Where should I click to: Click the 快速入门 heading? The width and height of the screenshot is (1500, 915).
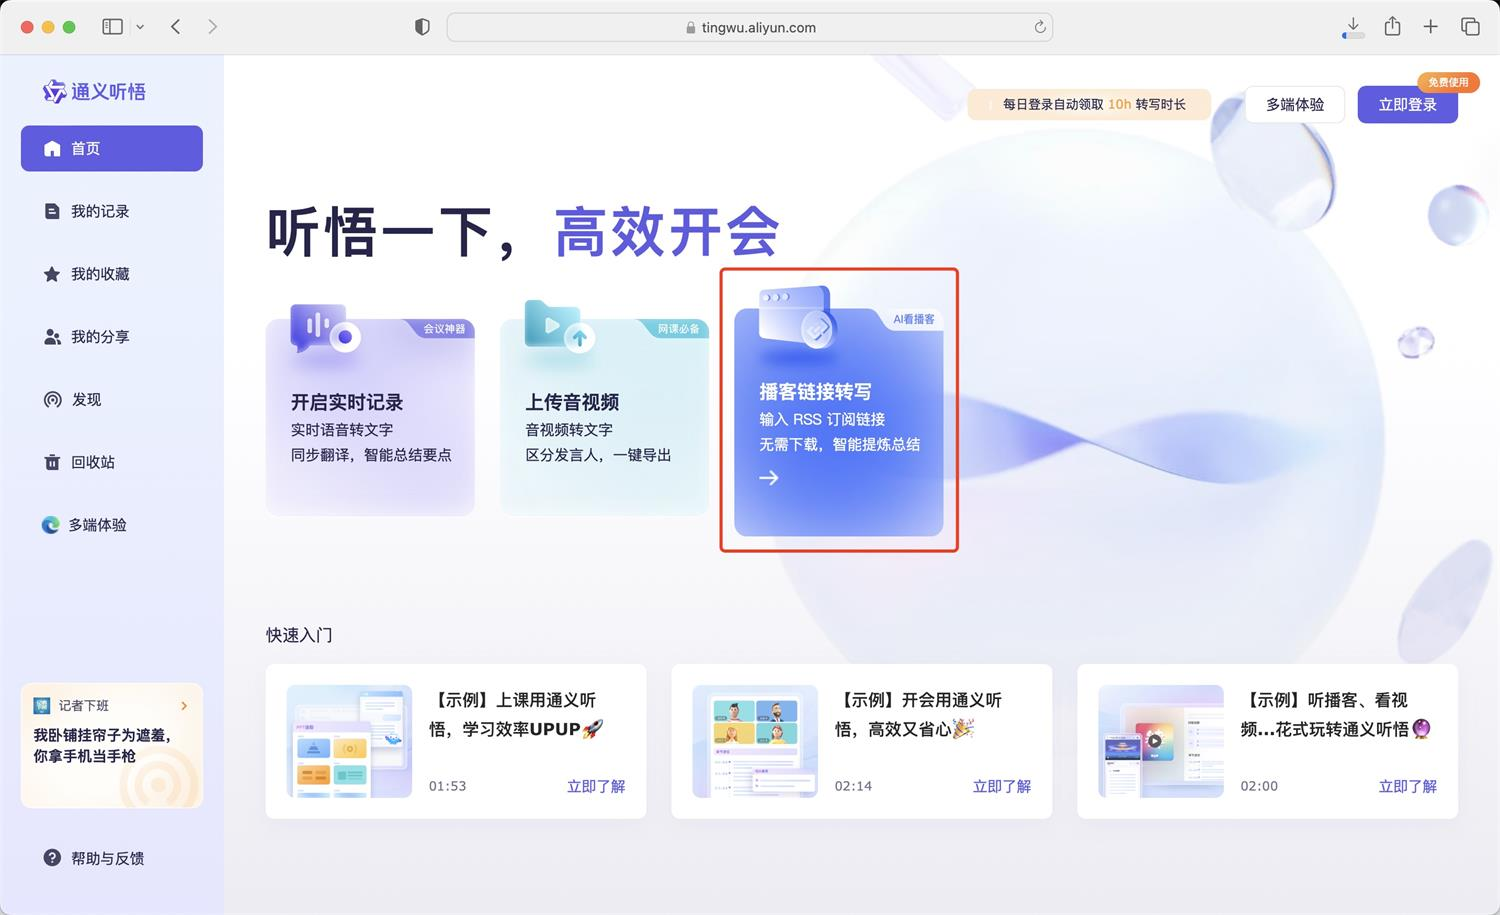point(299,635)
